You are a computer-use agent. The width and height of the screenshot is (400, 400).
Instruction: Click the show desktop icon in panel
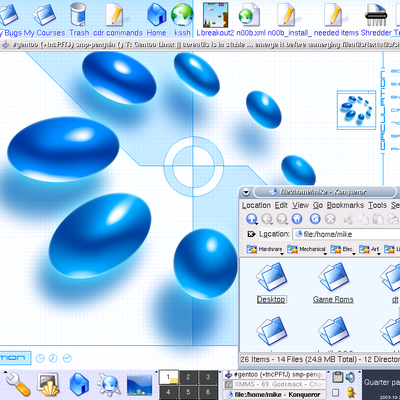pos(49,384)
